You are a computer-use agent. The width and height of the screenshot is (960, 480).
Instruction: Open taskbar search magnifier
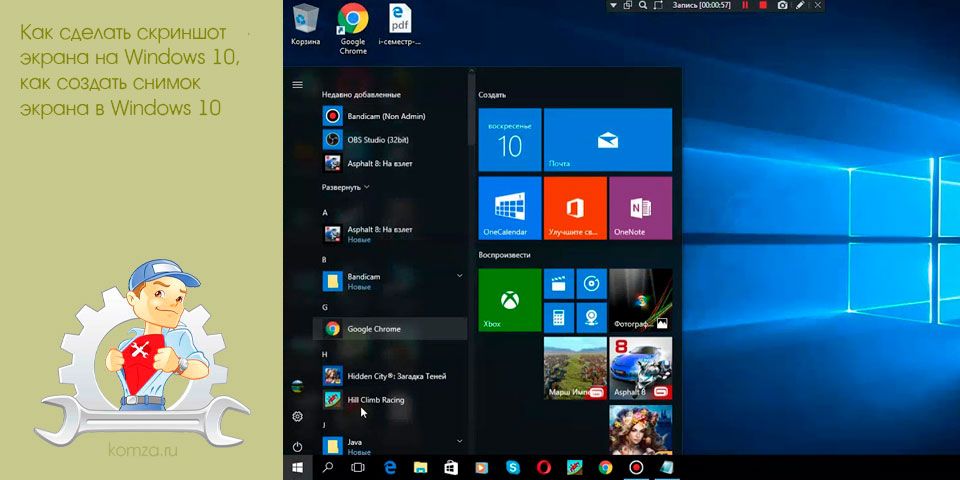pos(328,468)
